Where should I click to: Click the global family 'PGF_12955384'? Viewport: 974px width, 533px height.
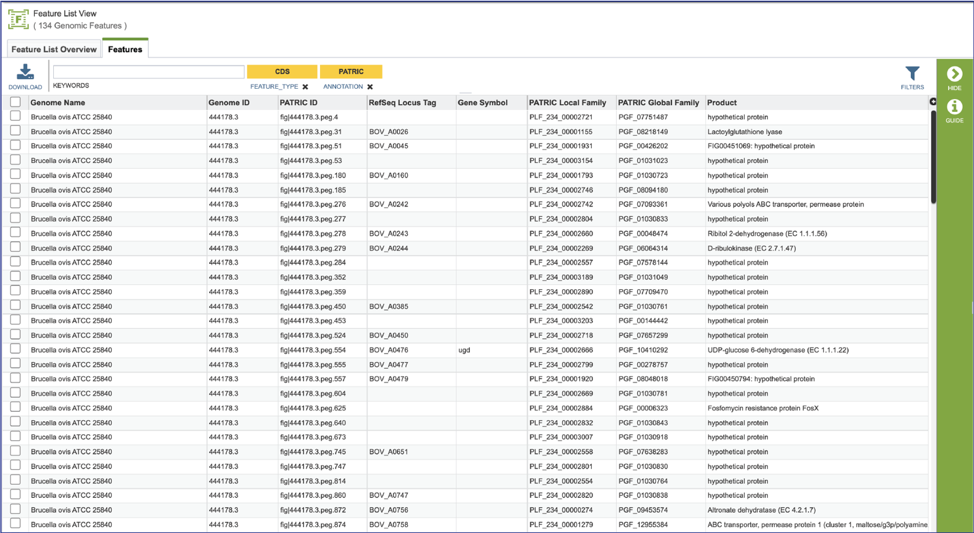pos(644,524)
